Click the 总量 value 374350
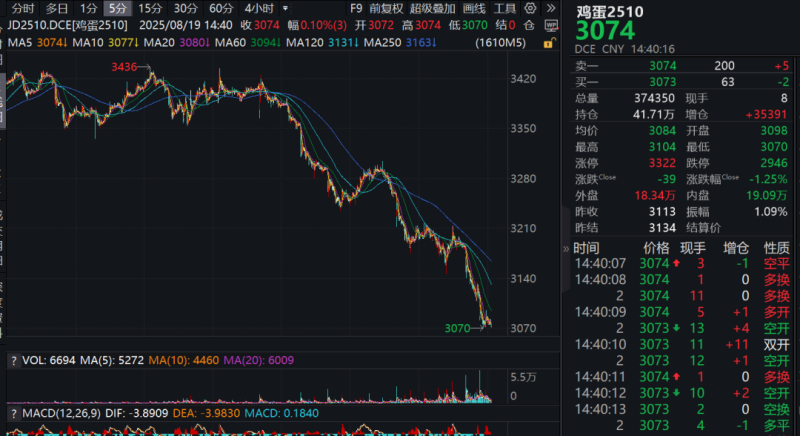The height and width of the screenshot is (436, 800). [x=654, y=98]
